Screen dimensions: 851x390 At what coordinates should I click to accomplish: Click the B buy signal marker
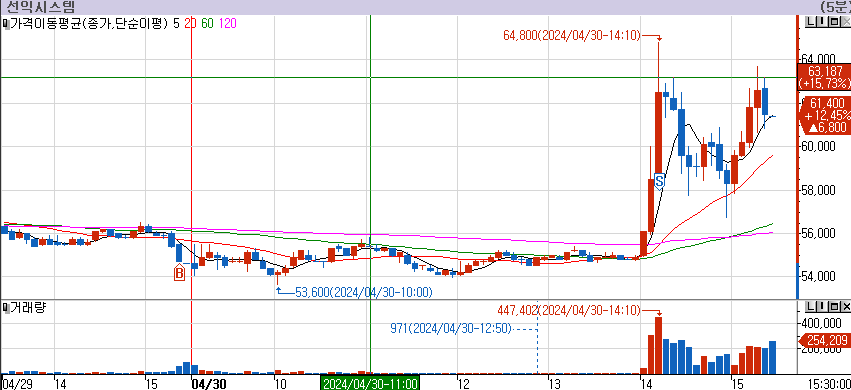(x=179, y=273)
